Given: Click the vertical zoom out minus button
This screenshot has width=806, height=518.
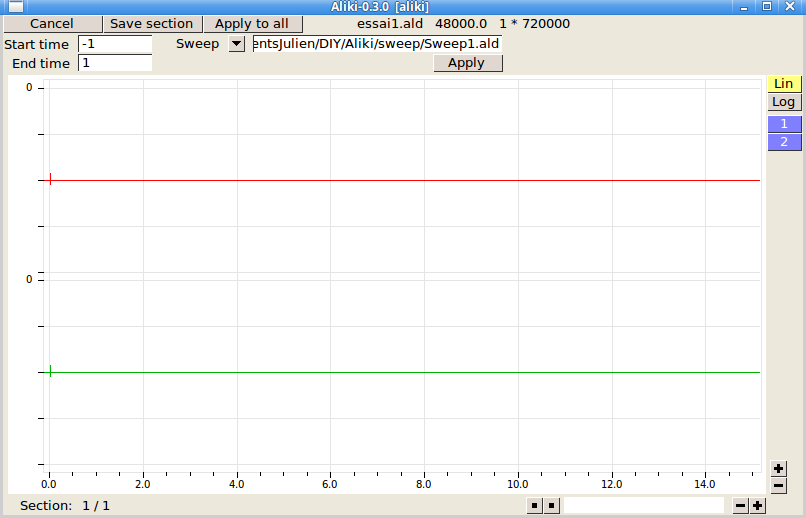Looking at the screenshot, I should click(778, 485).
